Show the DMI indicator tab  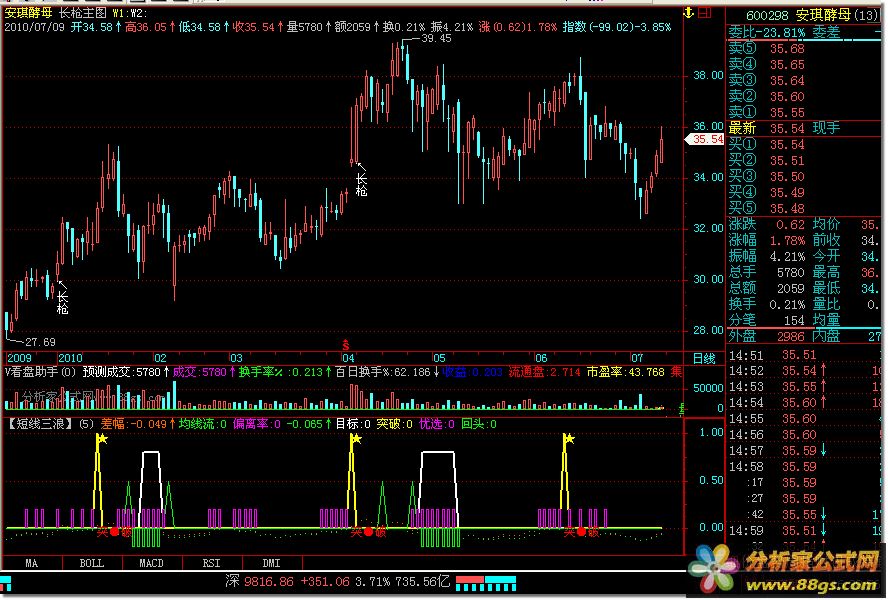point(271,563)
